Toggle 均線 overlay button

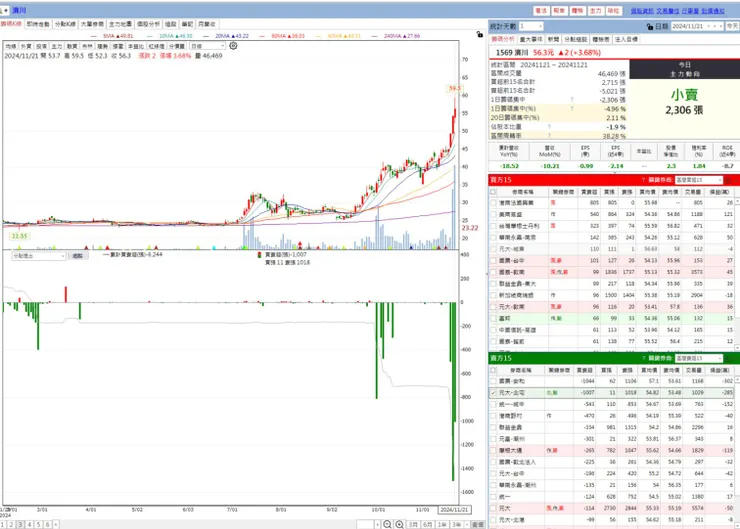click(11, 46)
